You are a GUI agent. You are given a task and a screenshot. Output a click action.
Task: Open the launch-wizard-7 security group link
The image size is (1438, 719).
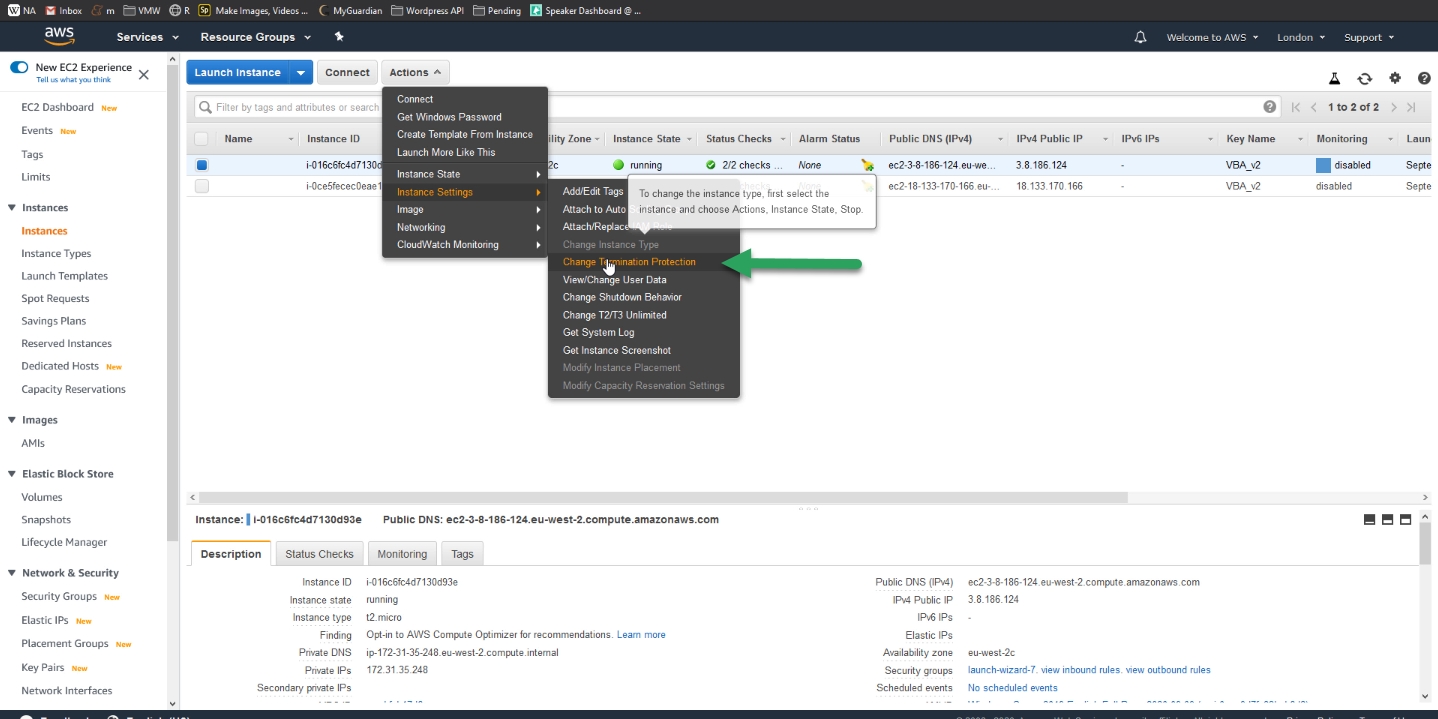coord(1003,670)
